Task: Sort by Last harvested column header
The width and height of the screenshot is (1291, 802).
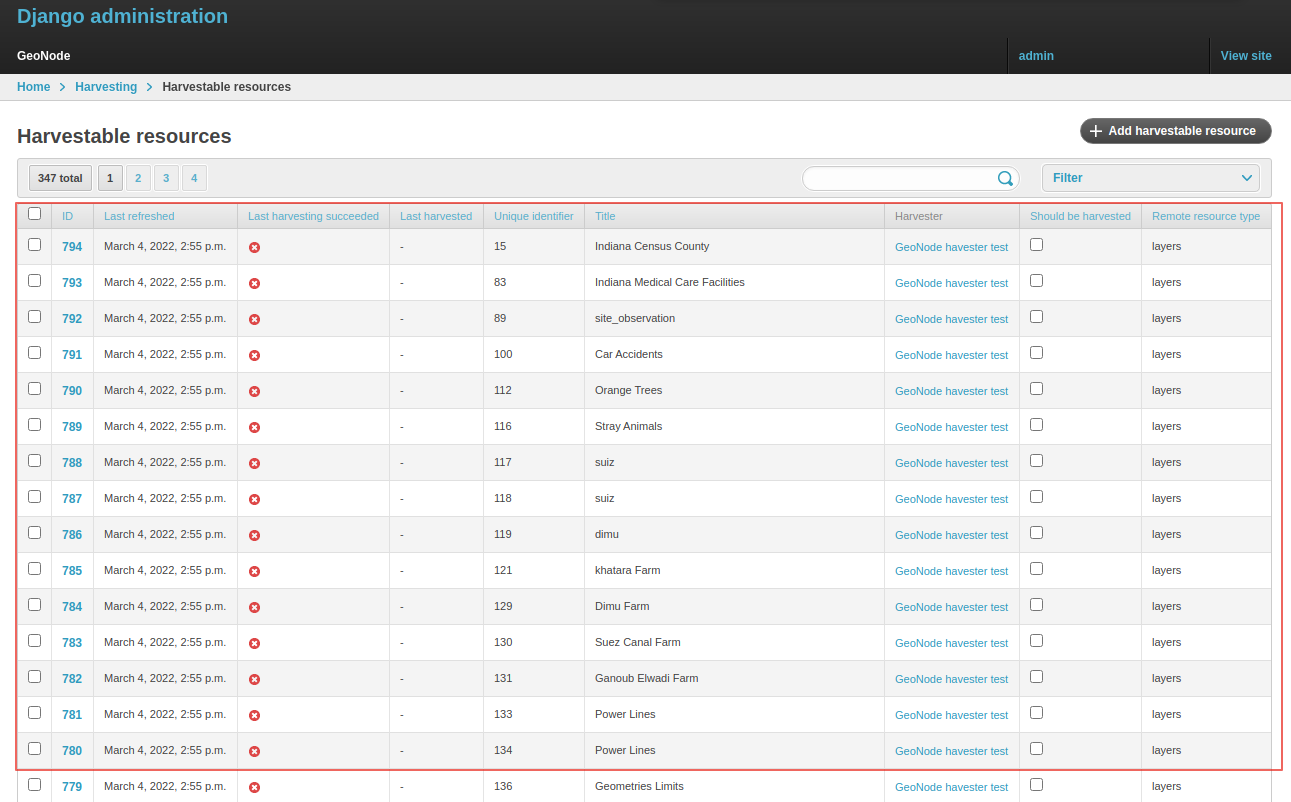Action: pos(436,216)
